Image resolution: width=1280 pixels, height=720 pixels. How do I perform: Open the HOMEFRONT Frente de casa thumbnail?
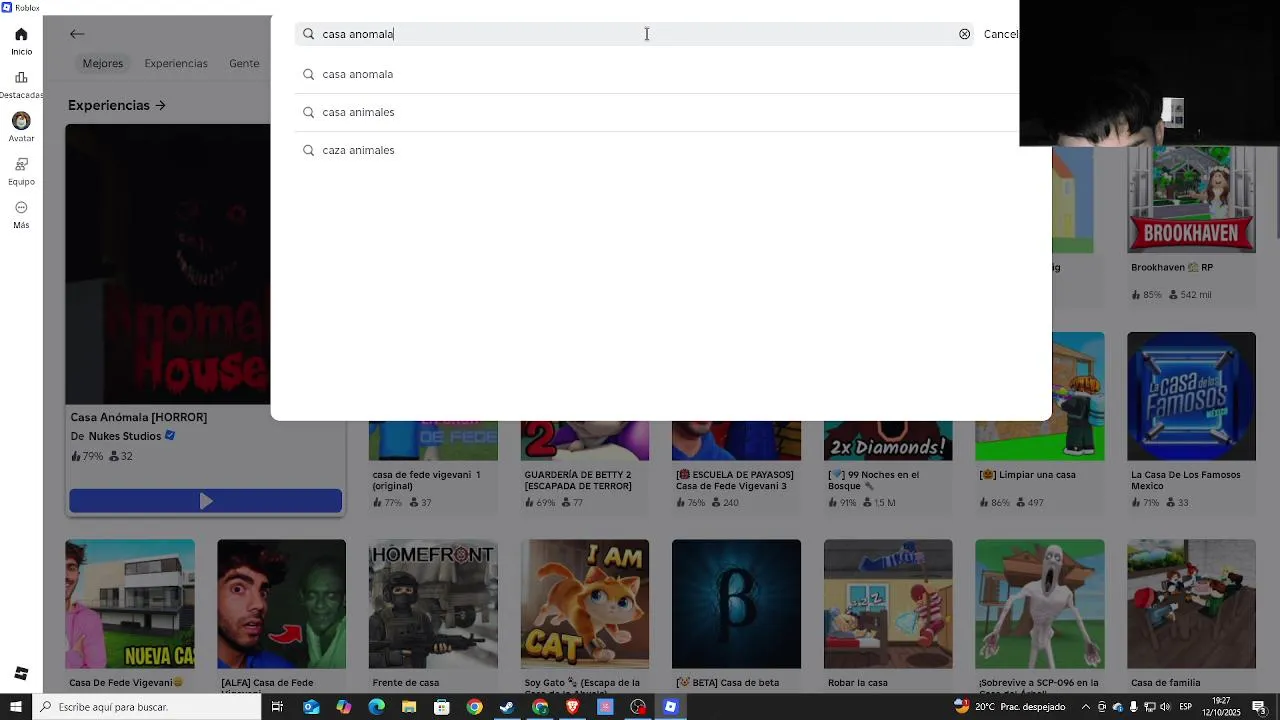pos(433,604)
